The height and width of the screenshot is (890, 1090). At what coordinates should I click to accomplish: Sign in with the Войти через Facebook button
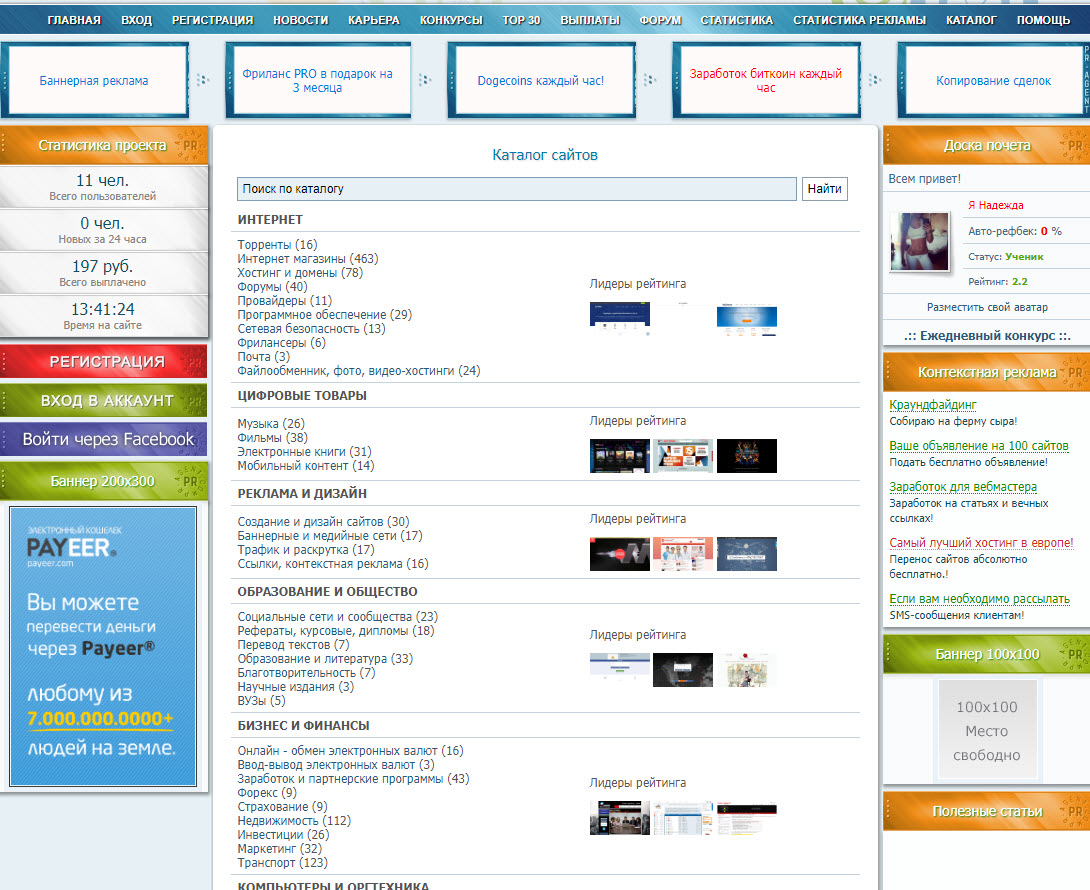tap(104, 439)
